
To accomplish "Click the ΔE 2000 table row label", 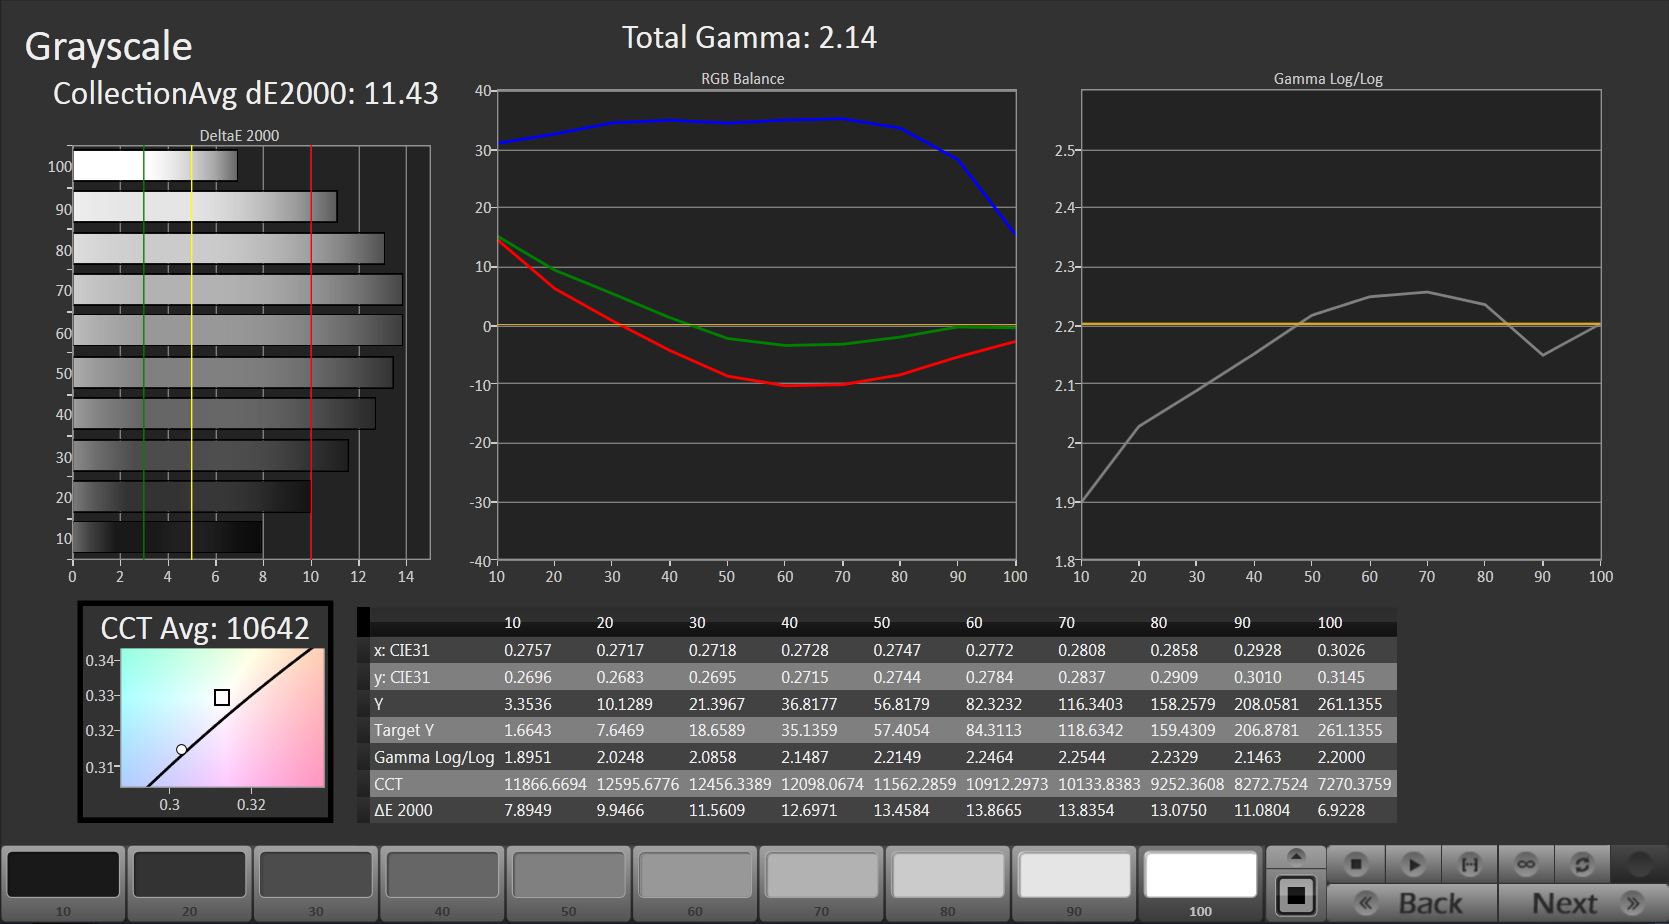I will (x=403, y=810).
